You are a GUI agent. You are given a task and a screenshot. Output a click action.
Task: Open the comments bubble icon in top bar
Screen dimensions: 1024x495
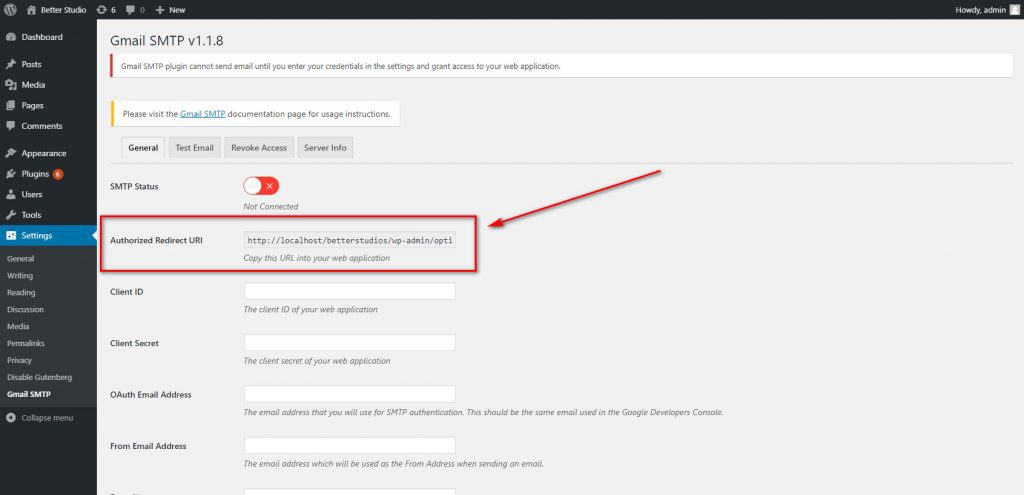tap(131, 10)
